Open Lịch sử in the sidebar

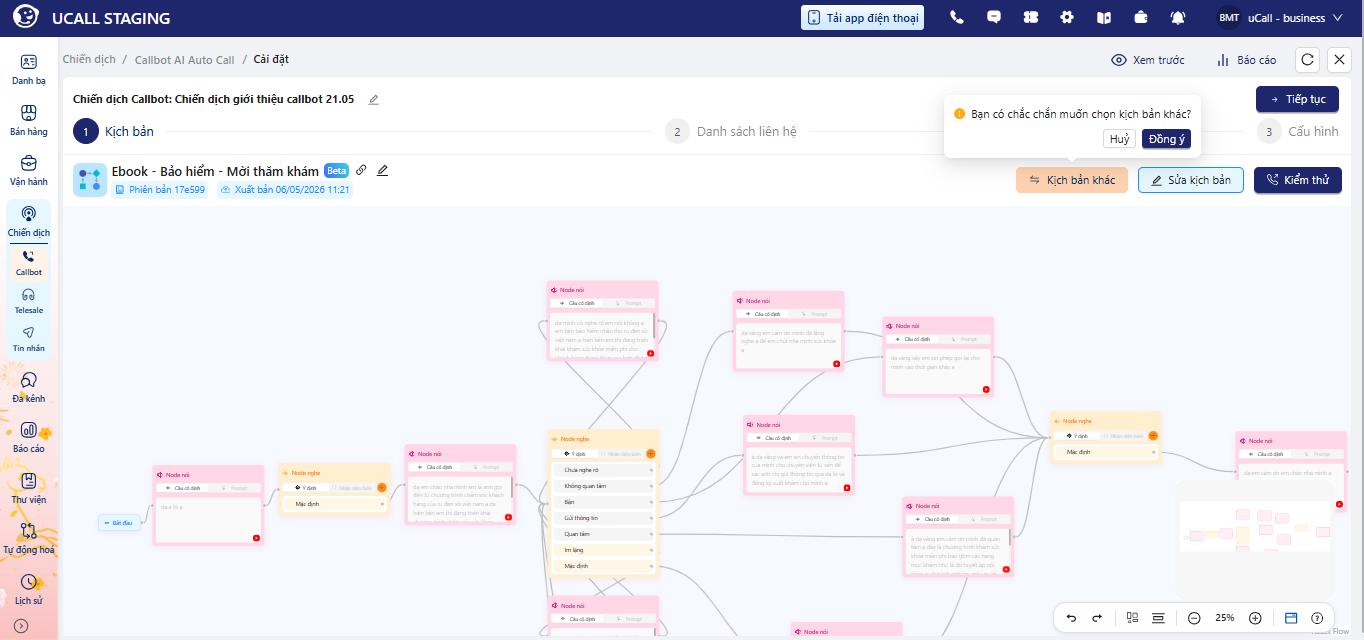tap(29, 589)
